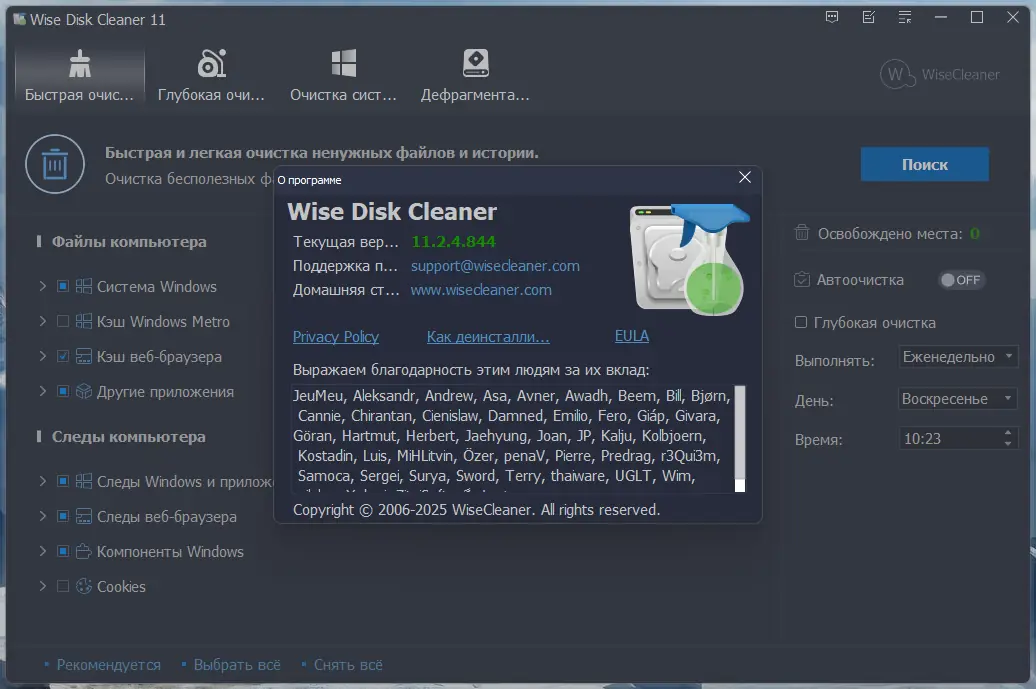The width and height of the screenshot is (1036, 689).
Task: Click the Система Windows logo icon
Action: pos(84,286)
